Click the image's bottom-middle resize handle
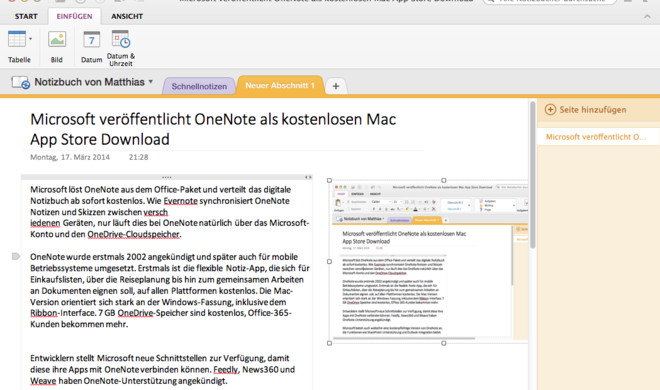This screenshot has height=390, width=660. click(444, 343)
